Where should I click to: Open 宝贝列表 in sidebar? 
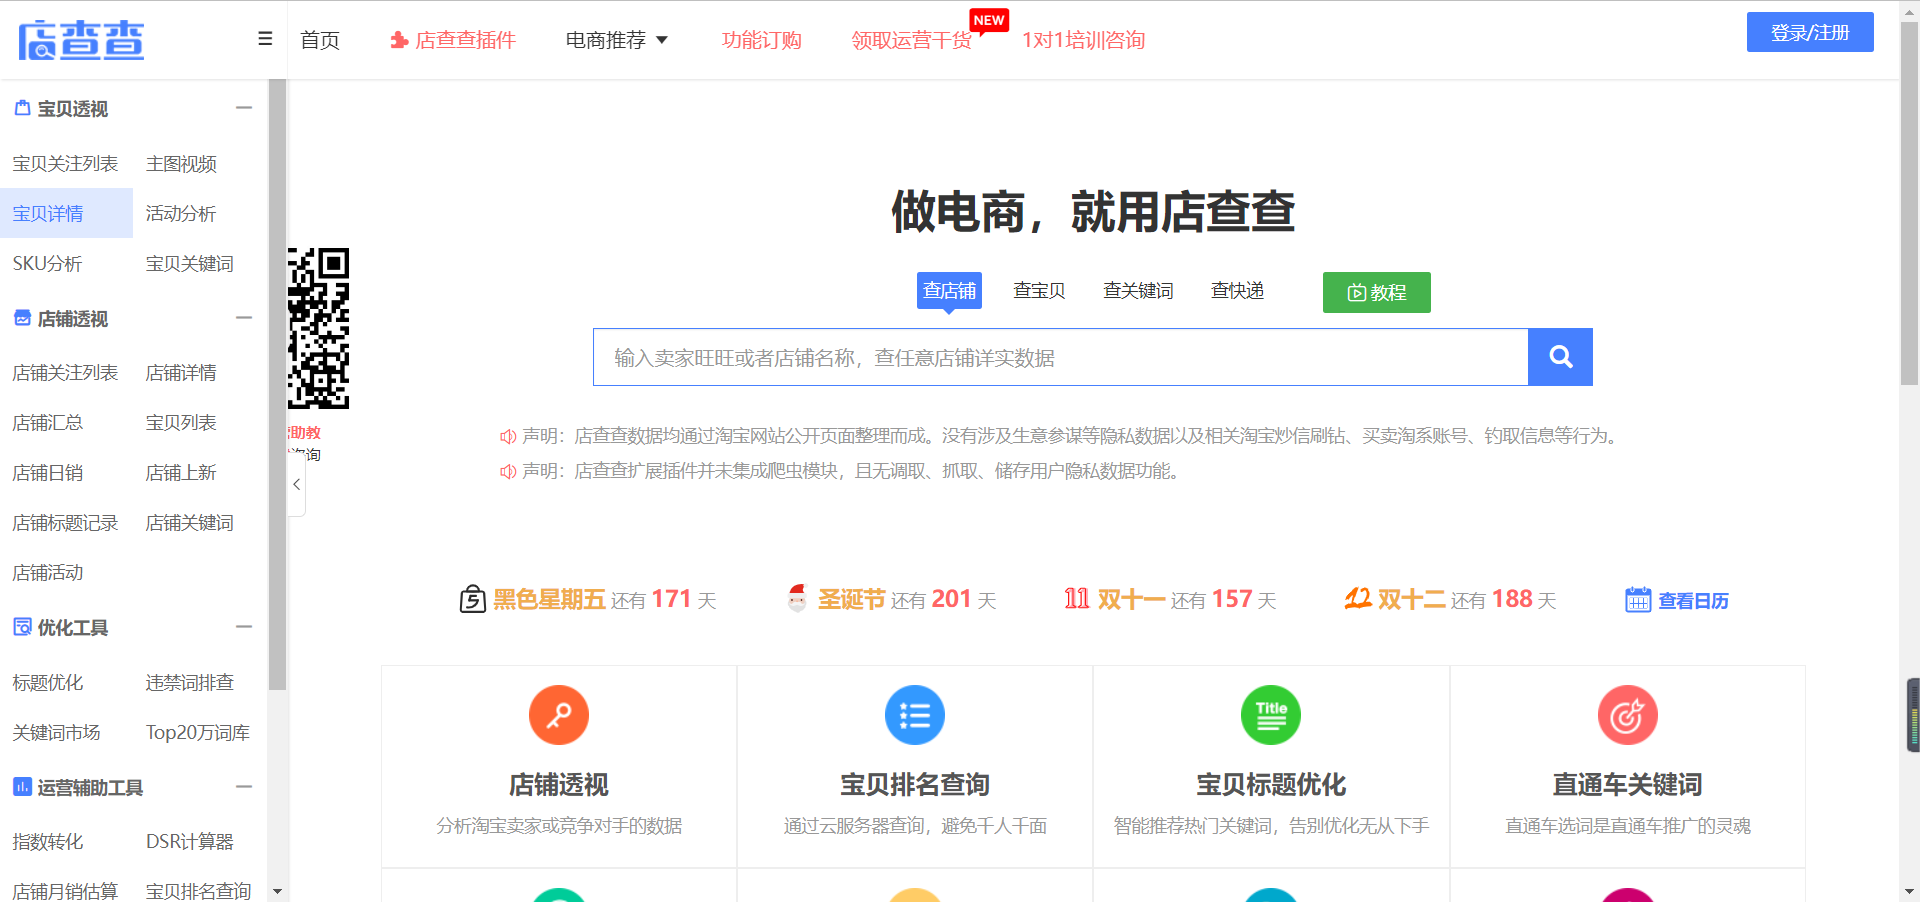point(181,422)
